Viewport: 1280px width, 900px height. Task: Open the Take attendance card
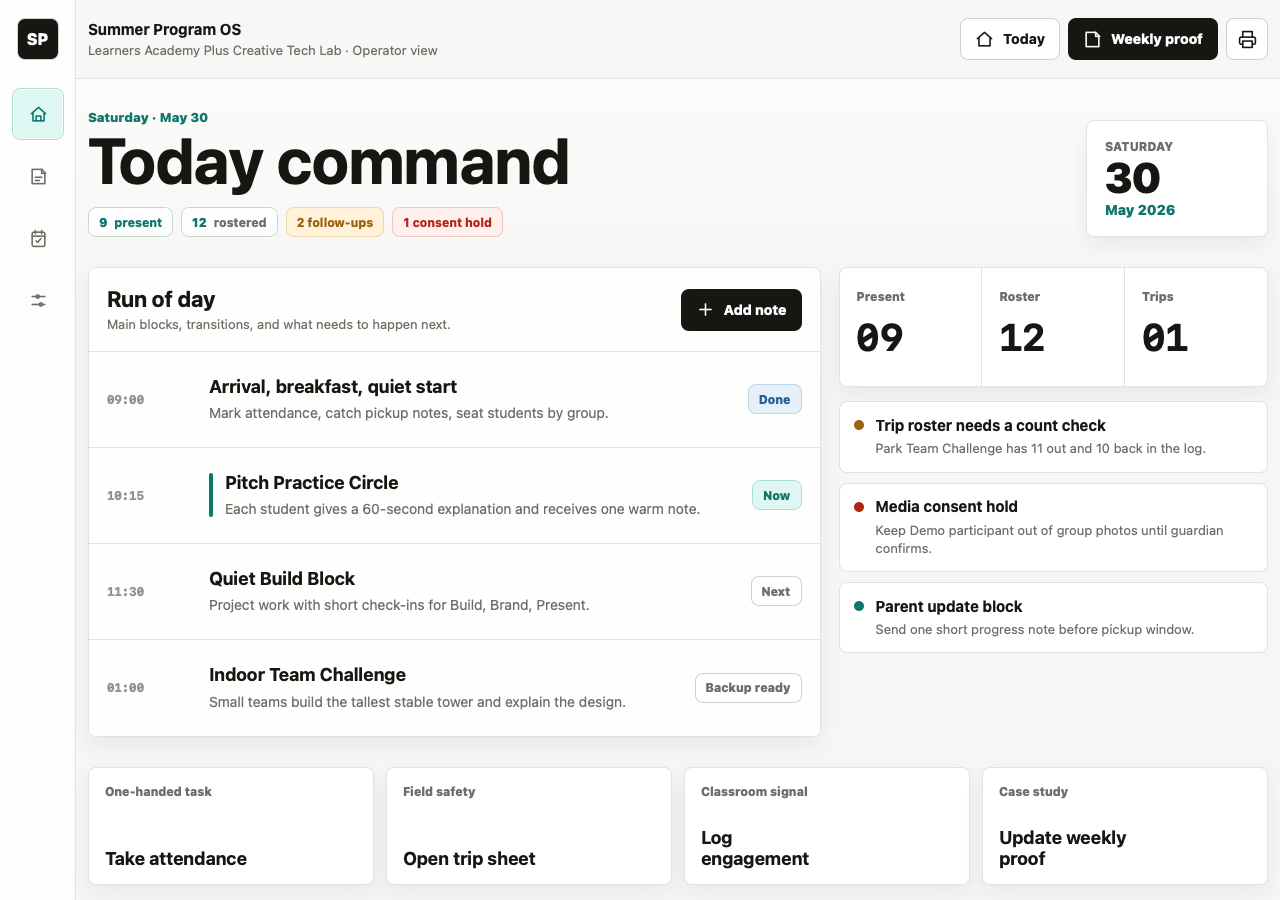pyautogui.click(x=231, y=826)
